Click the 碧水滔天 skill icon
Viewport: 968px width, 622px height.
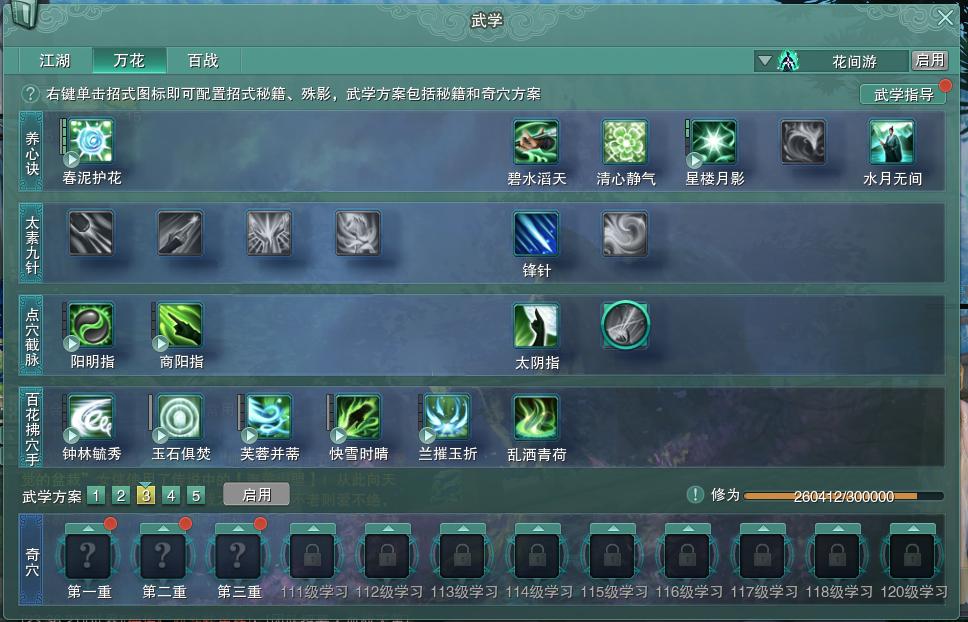click(x=536, y=142)
